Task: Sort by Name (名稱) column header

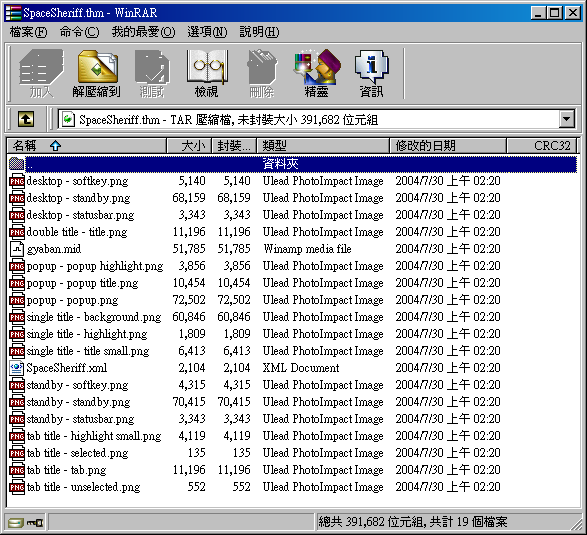Action: (x=86, y=146)
